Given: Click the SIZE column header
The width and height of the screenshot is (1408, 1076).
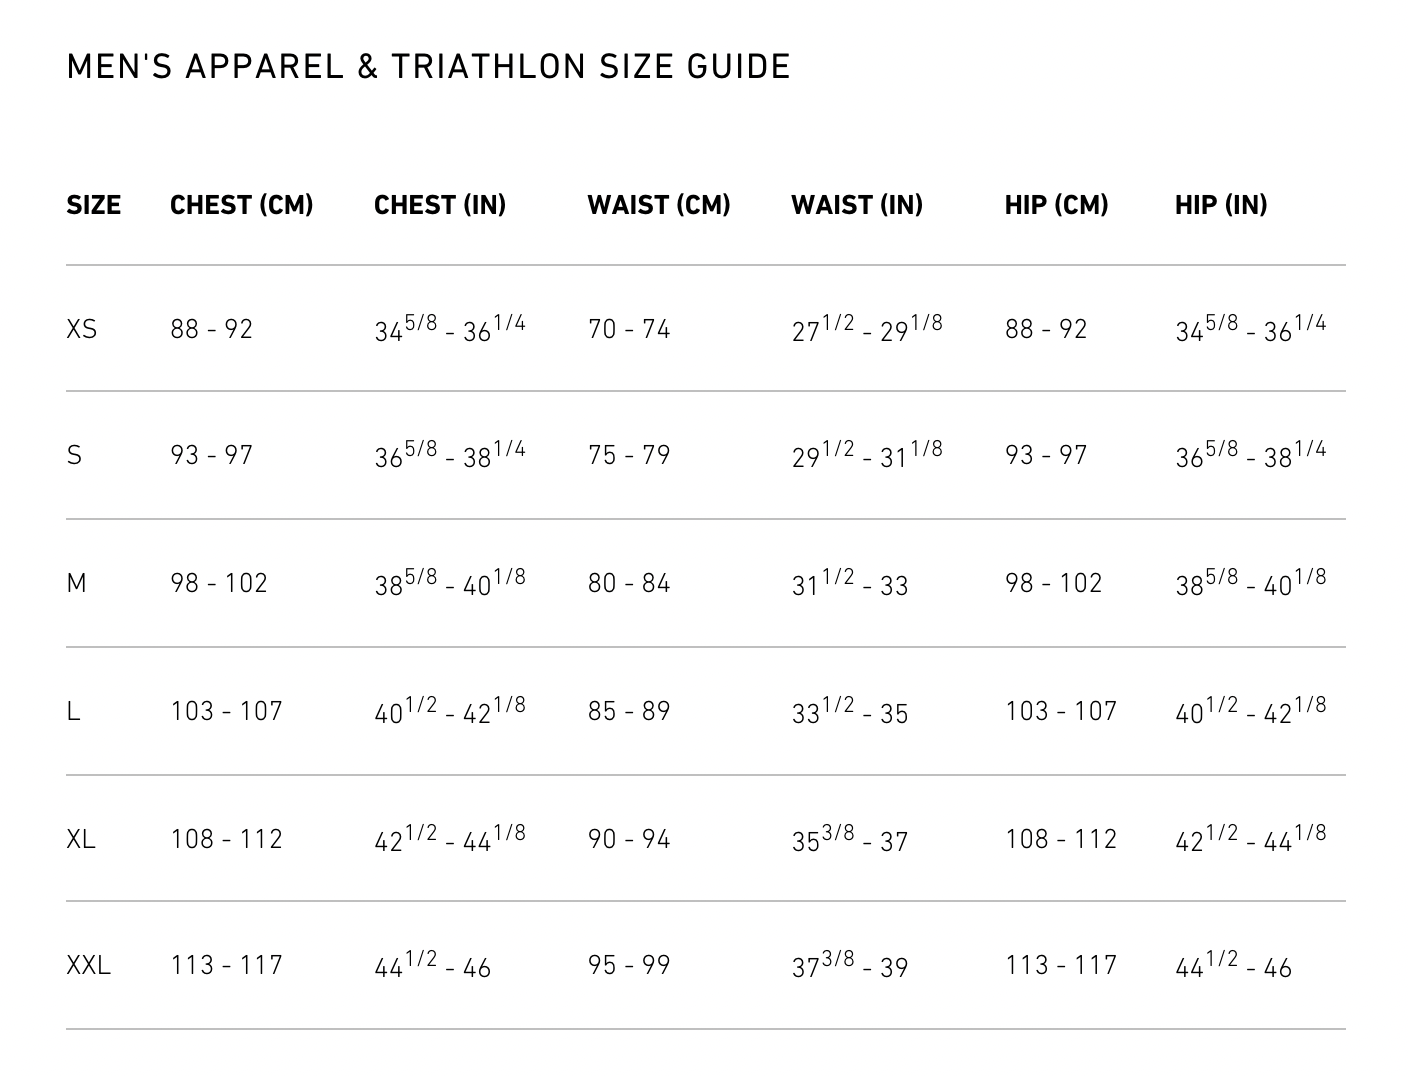Looking at the screenshot, I should [x=93, y=205].
